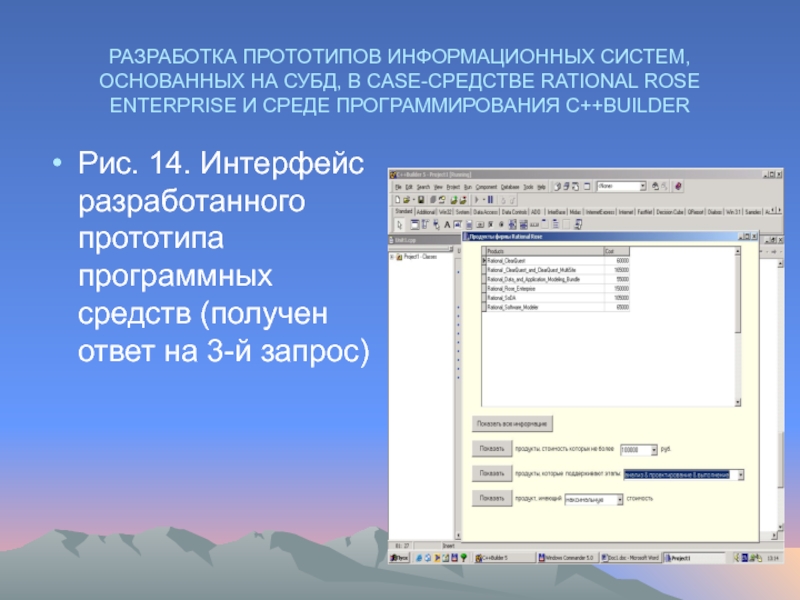Click the Toggle Form/Unit toolbar icon
The image size is (800, 600).
(x=575, y=187)
